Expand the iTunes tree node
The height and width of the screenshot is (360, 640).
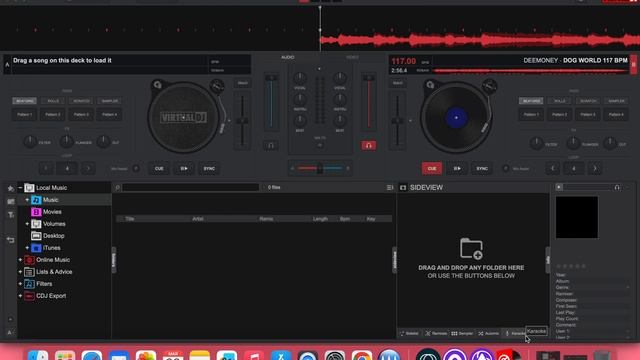(x=27, y=248)
